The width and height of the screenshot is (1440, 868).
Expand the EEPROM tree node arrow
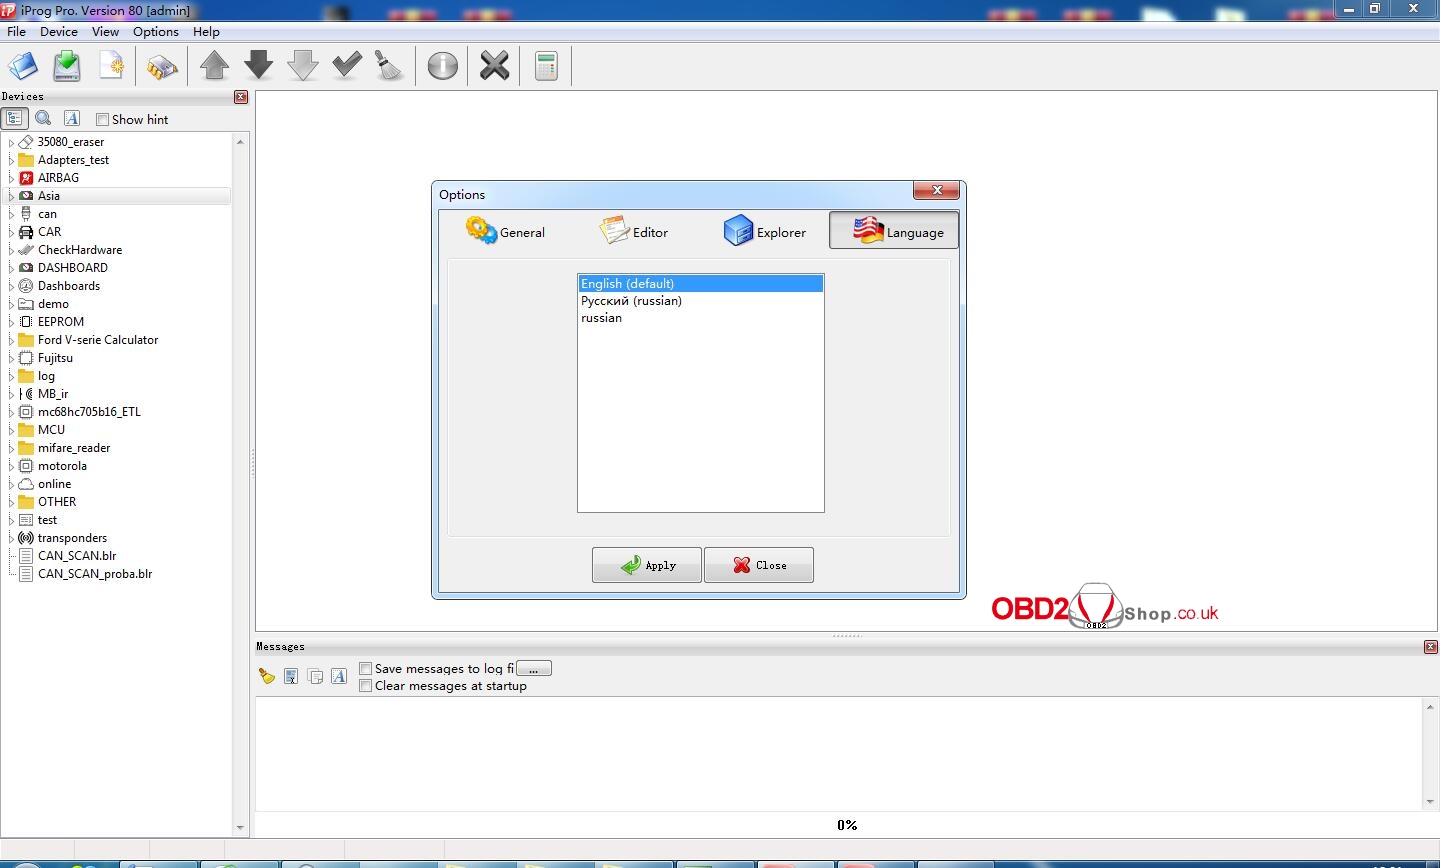pyautogui.click(x=11, y=322)
